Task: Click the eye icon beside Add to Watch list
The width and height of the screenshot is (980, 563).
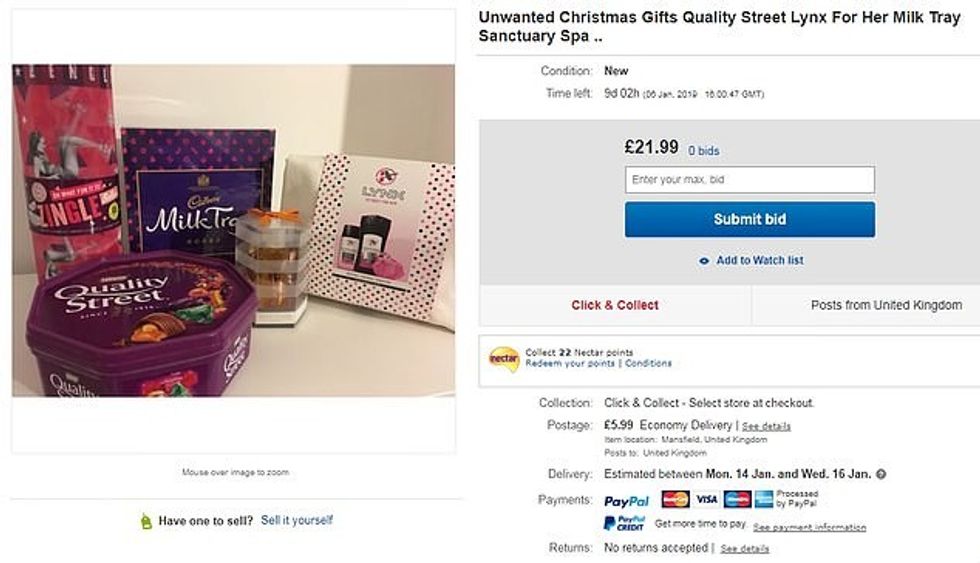Action: pos(705,261)
